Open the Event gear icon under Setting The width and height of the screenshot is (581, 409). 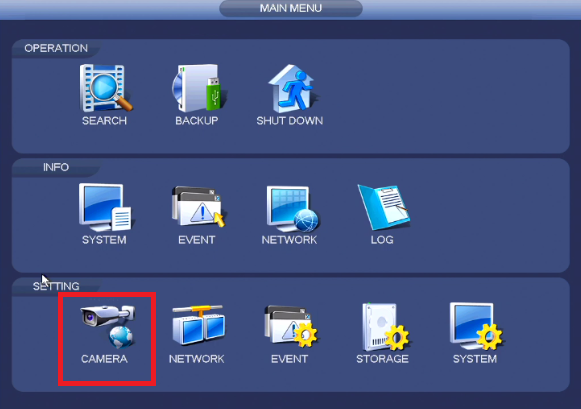coord(290,326)
